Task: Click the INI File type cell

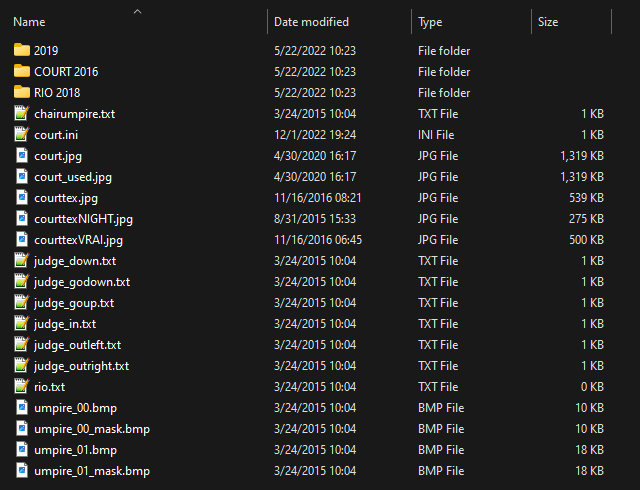Action: coord(436,135)
